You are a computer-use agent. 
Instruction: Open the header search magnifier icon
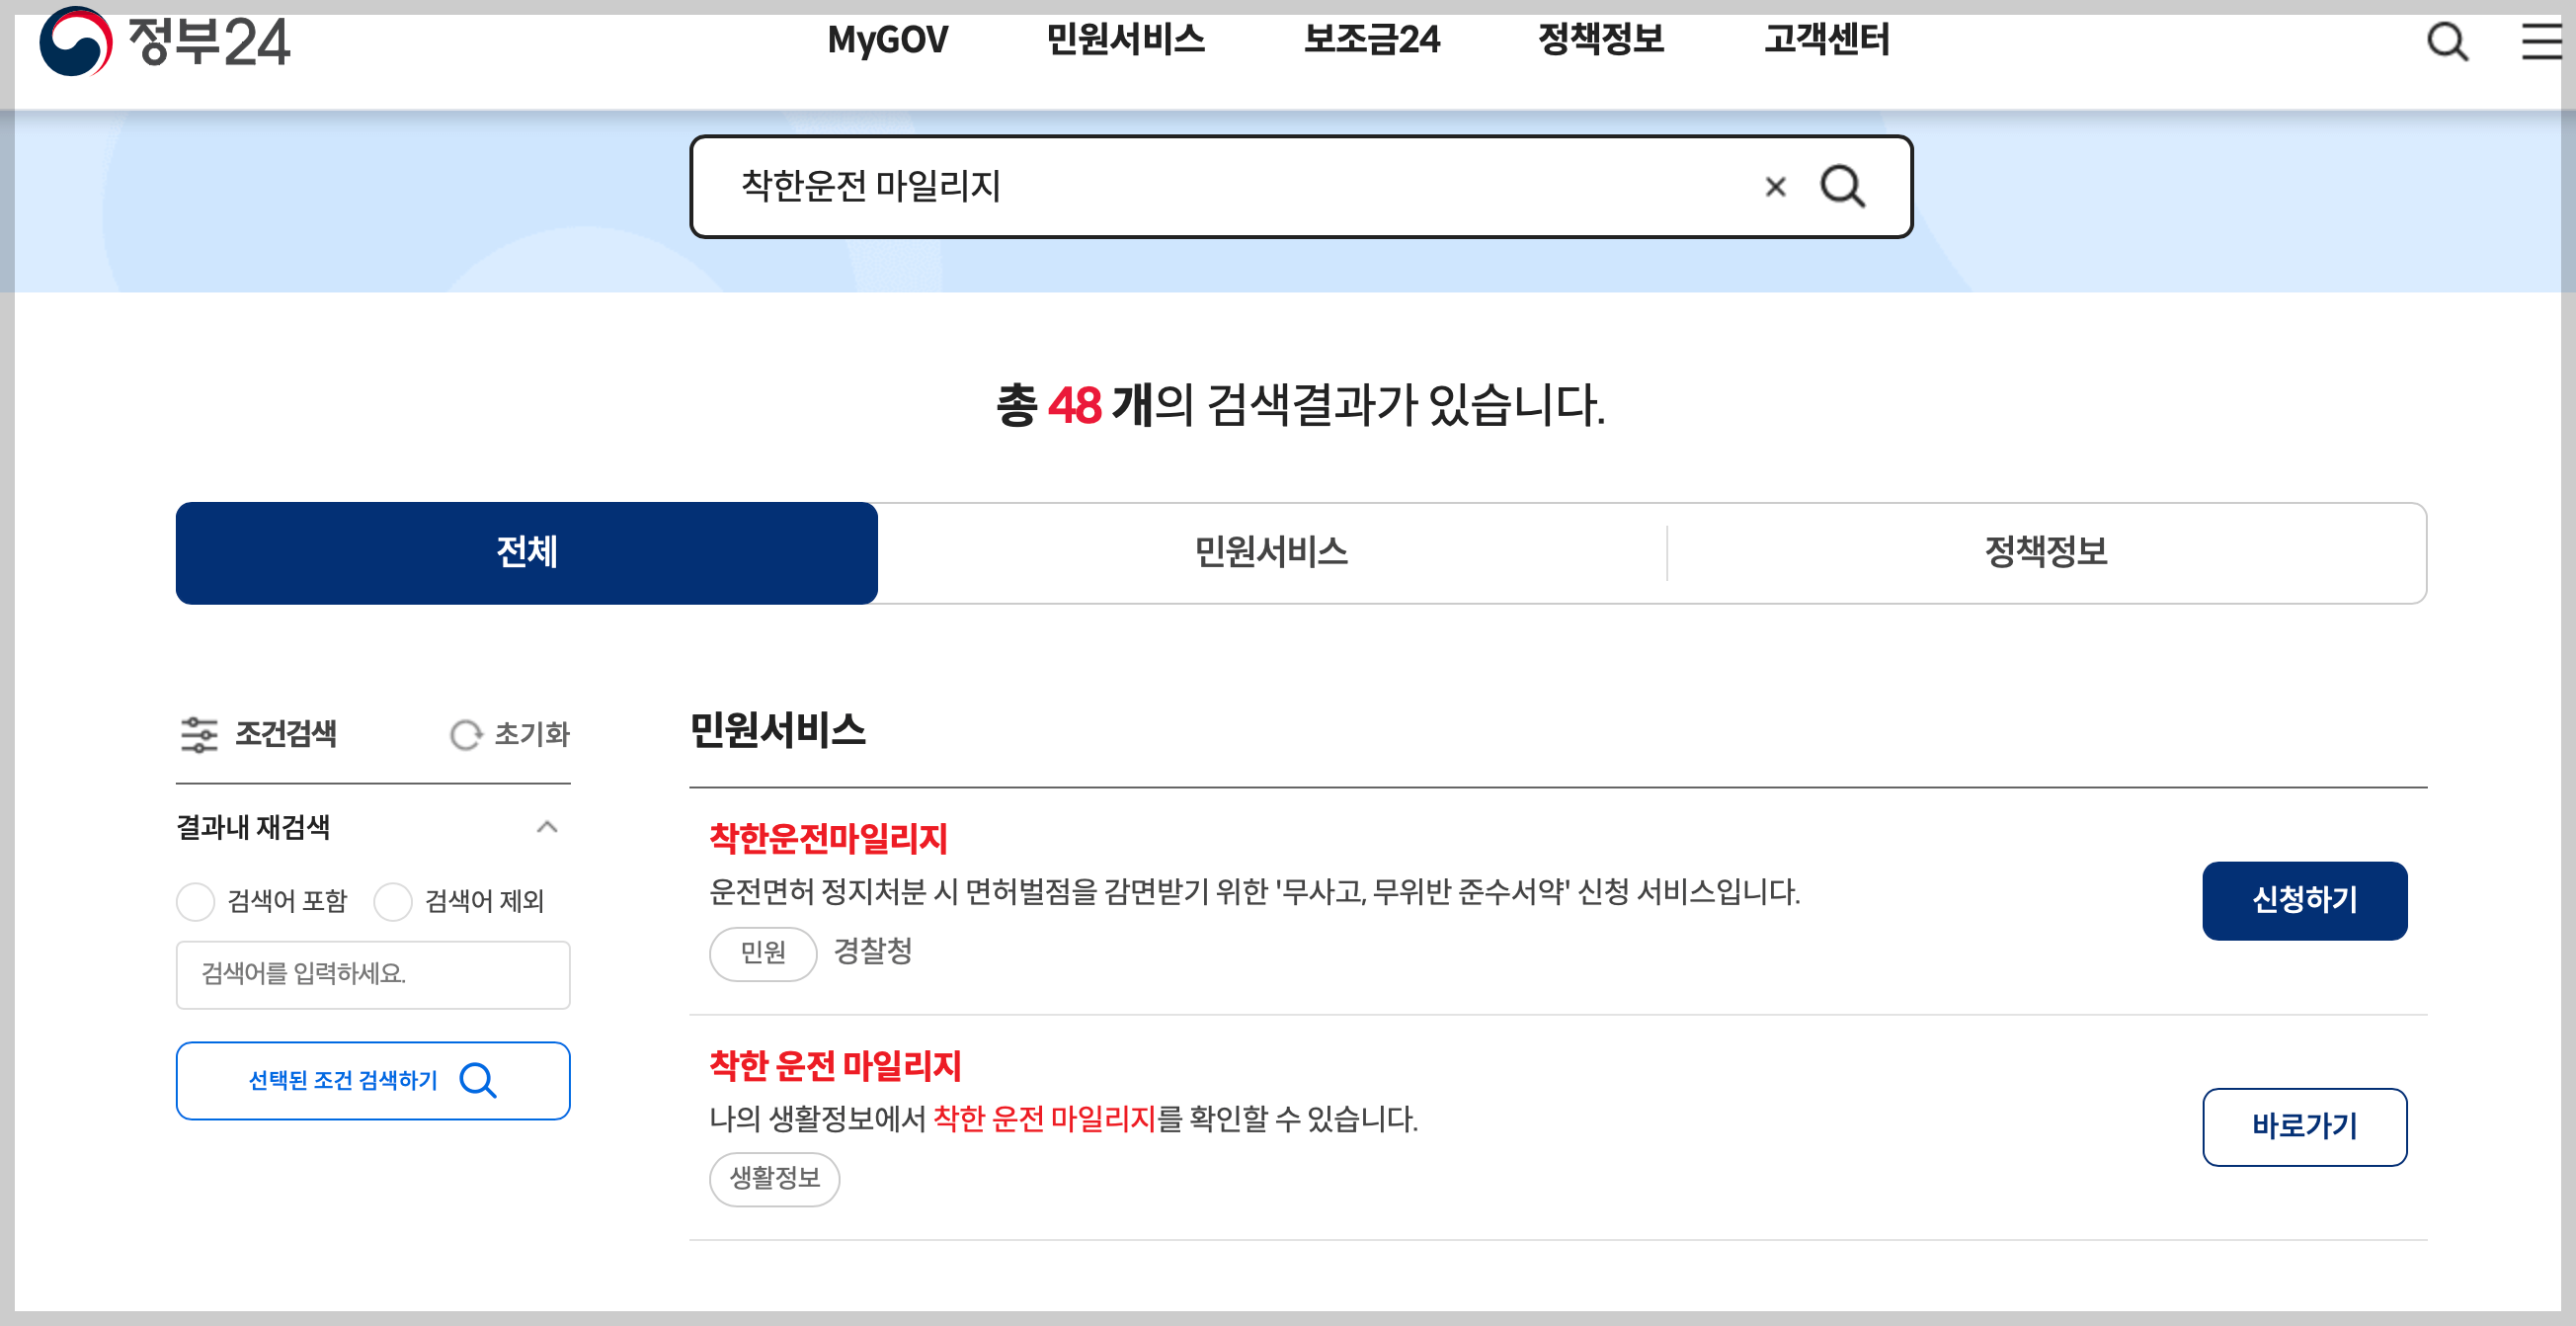(2447, 42)
